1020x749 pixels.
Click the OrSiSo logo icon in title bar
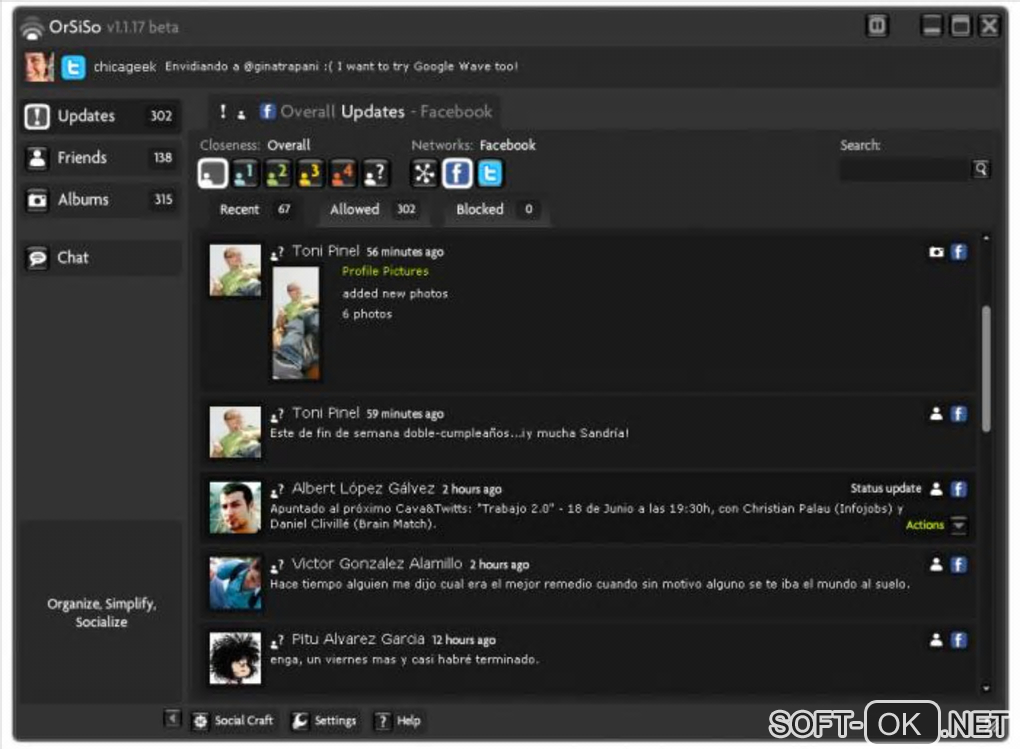click(x=32, y=29)
